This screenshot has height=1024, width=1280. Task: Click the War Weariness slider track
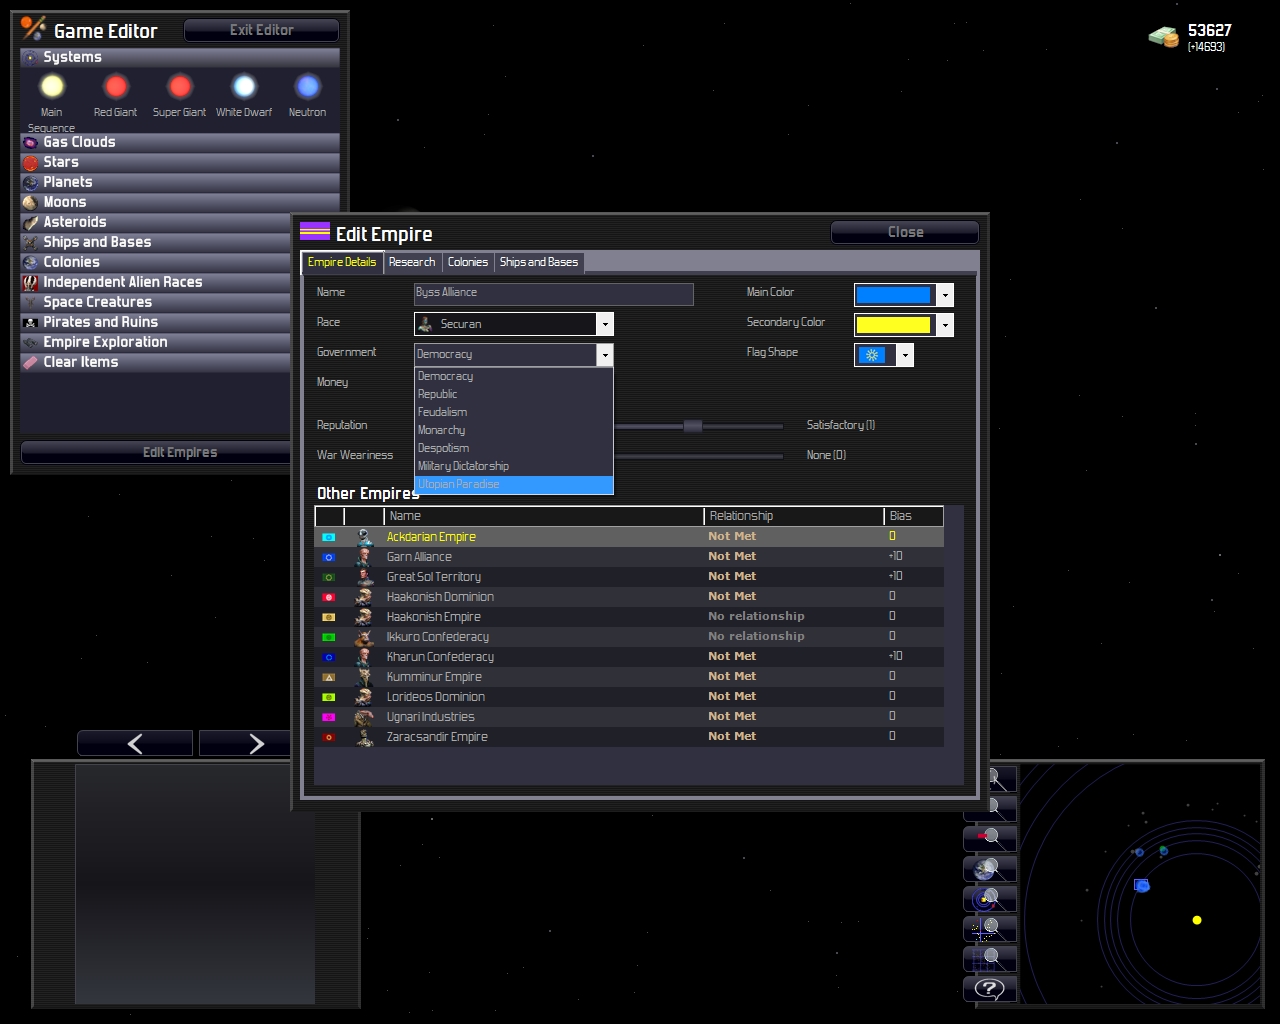pos(698,456)
